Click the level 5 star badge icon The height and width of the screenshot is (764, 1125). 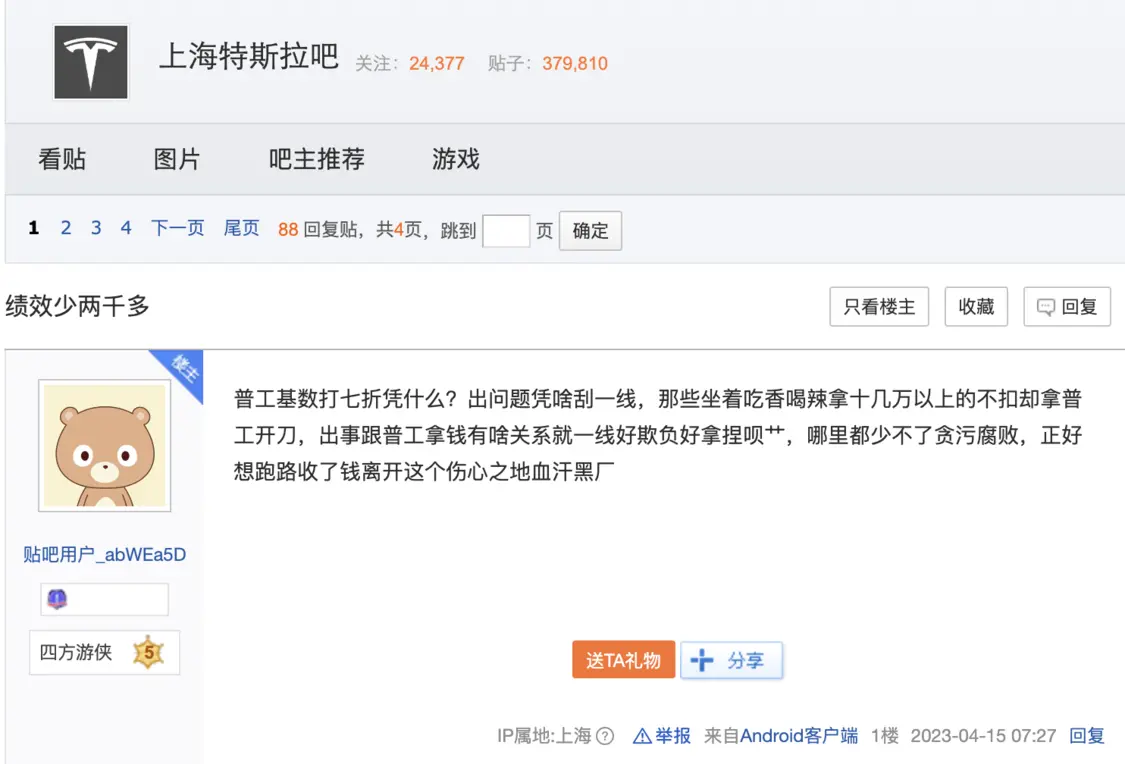point(148,653)
